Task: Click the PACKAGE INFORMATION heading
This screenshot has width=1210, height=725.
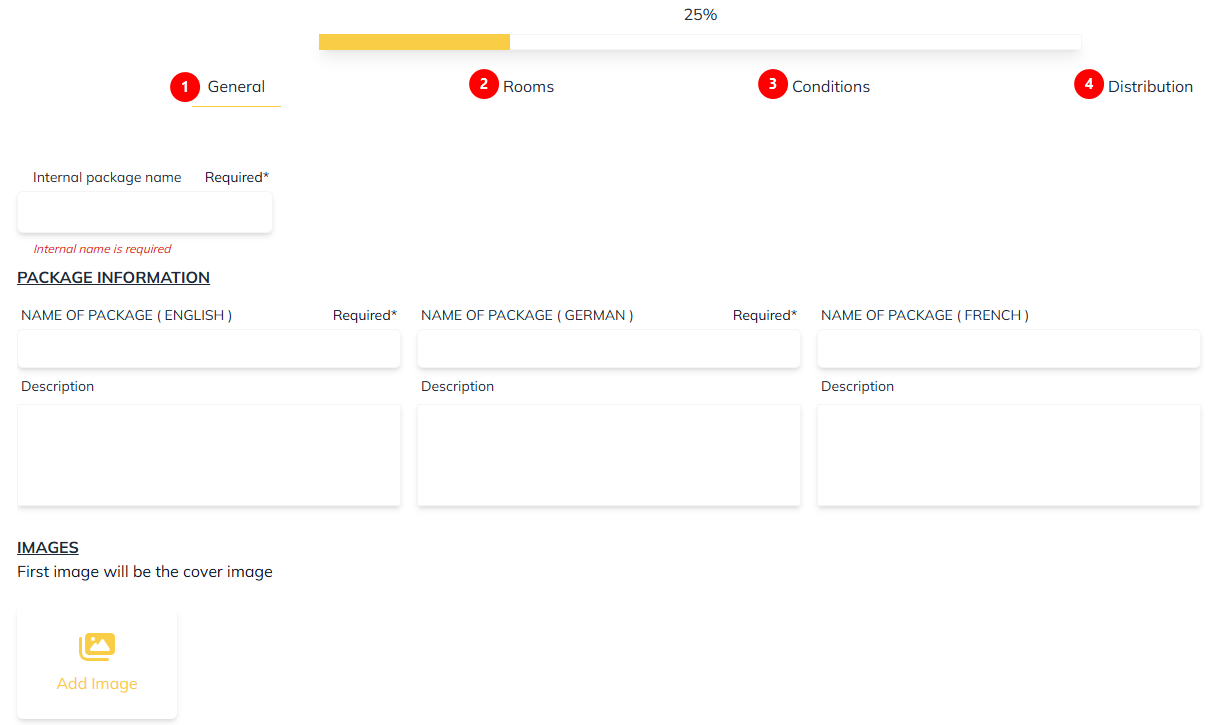Action: coord(113,278)
